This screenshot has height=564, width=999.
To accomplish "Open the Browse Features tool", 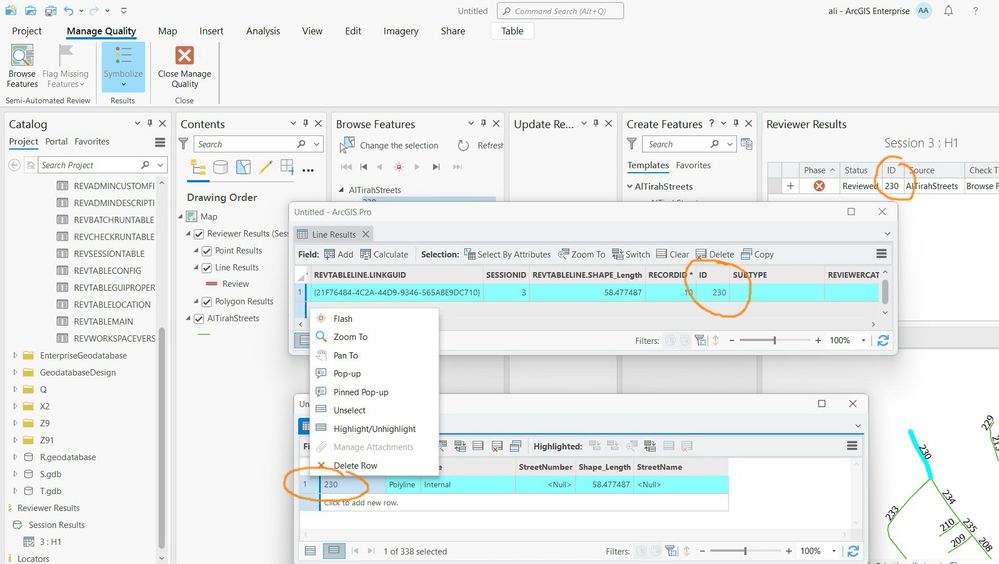I will pyautogui.click(x=22, y=66).
